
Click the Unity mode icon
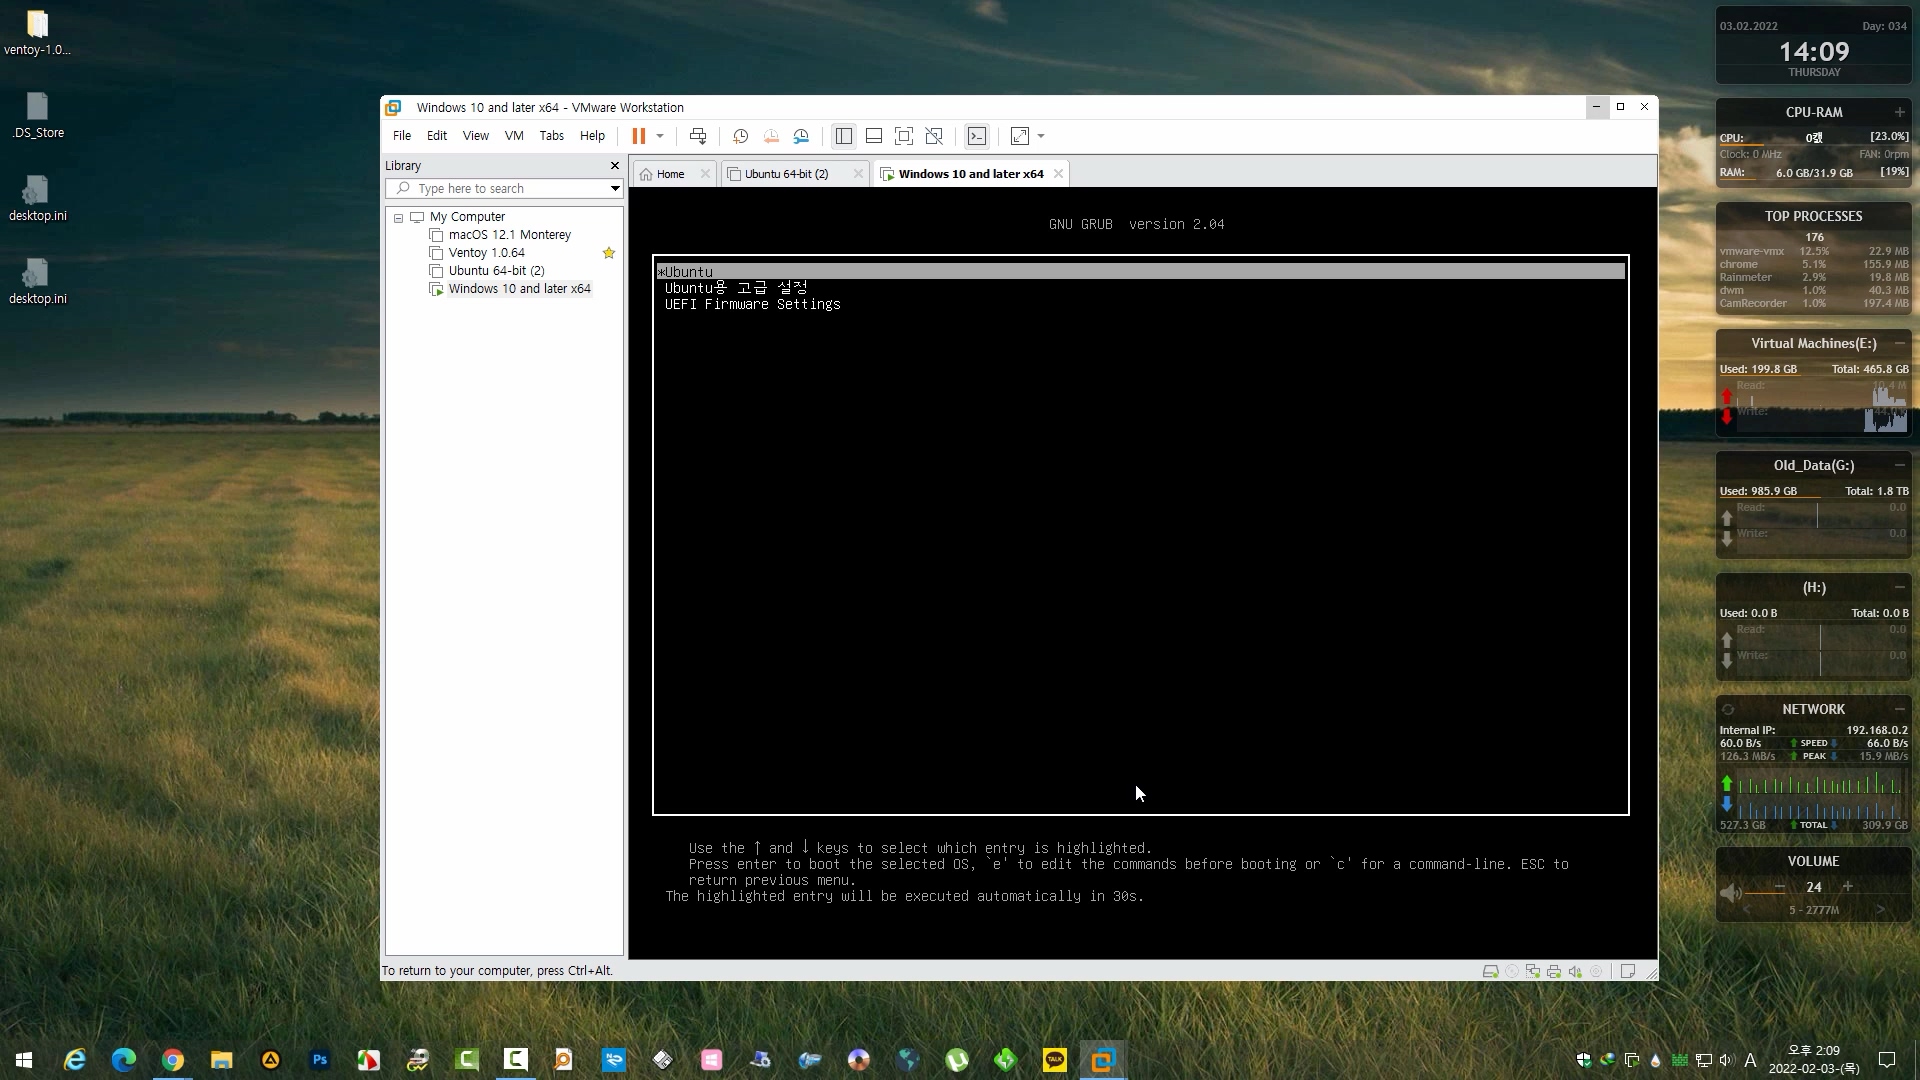[x=934, y=136]
